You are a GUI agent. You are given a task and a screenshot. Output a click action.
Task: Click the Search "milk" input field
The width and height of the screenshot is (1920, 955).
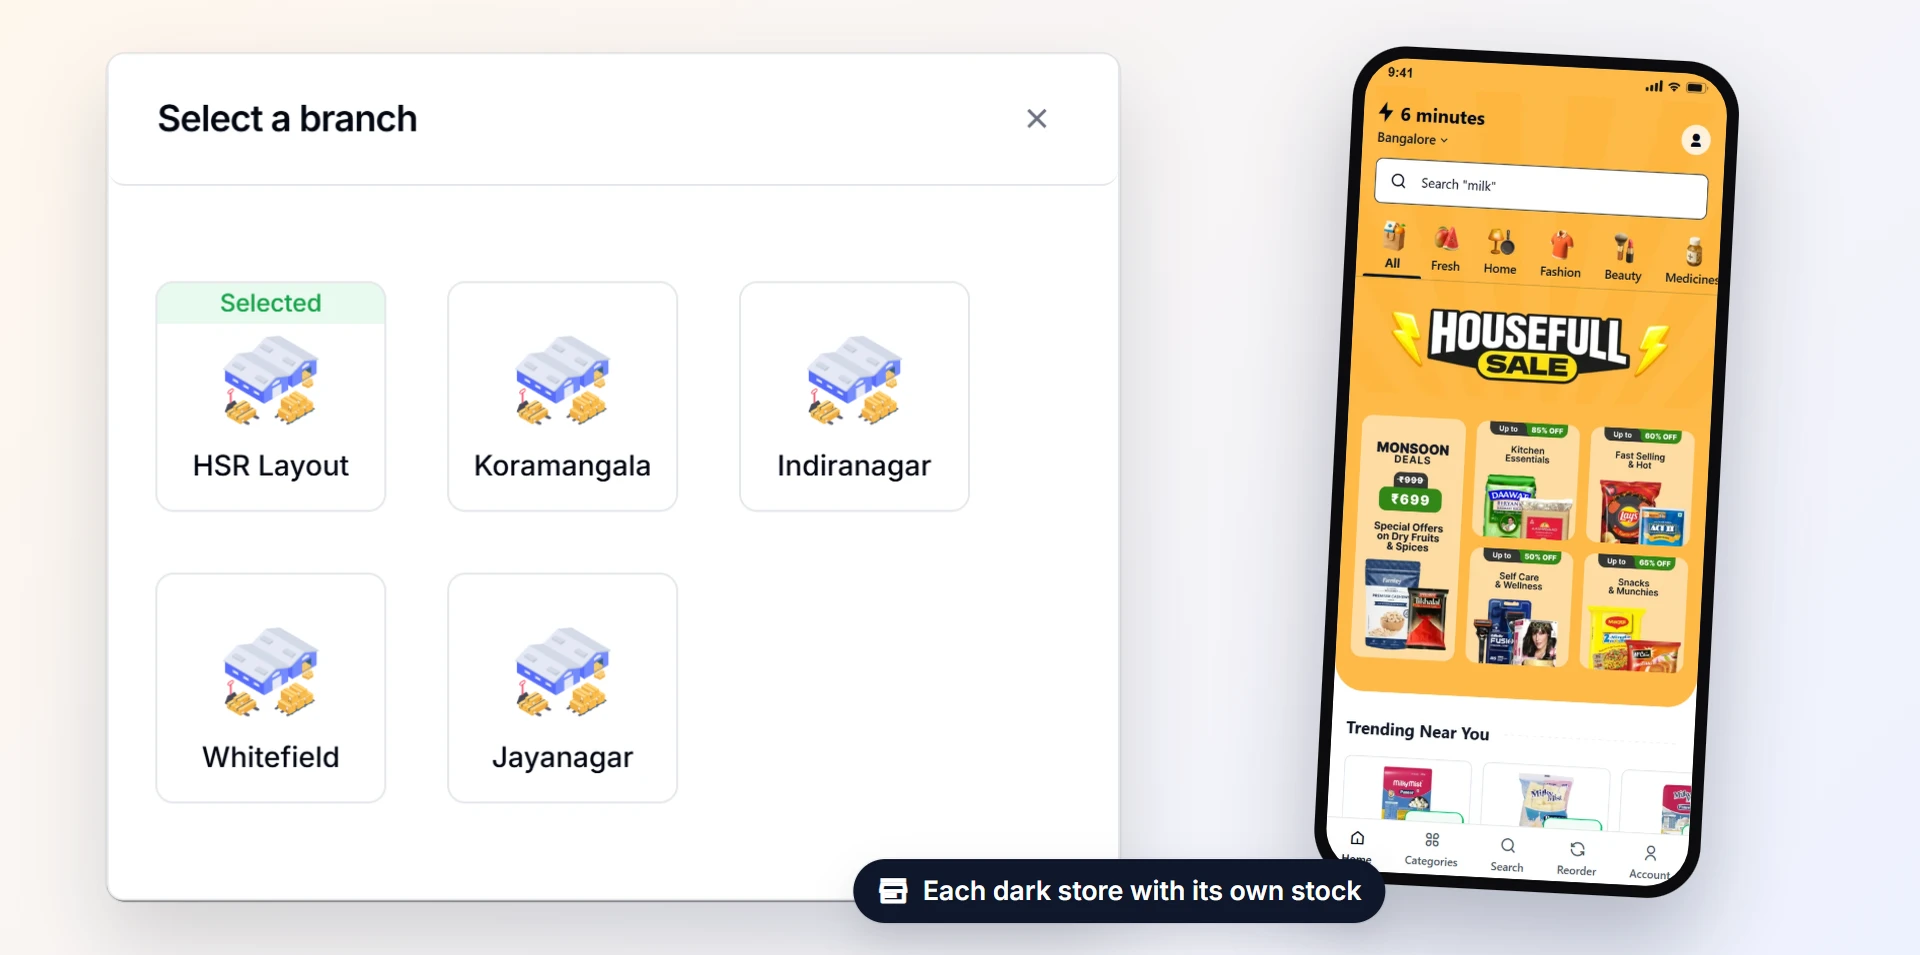point(1541,189)
